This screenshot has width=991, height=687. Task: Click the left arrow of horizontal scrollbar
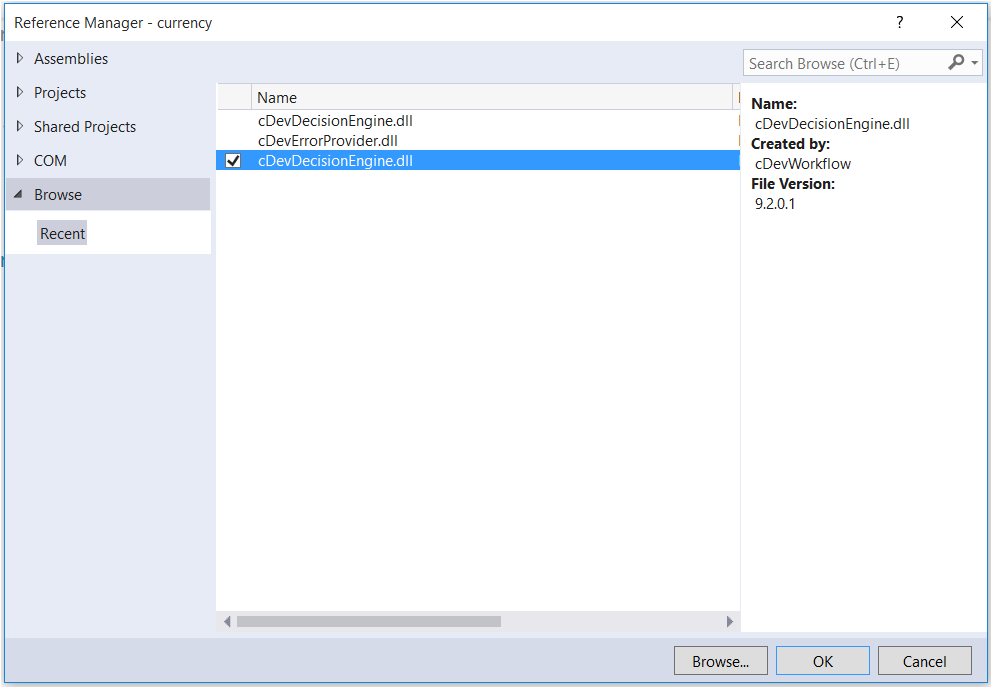tap(226, 621)
